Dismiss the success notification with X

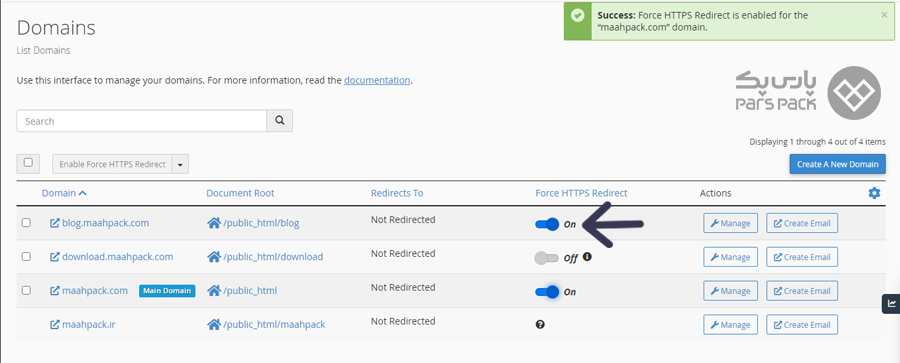tap(884, 16)
